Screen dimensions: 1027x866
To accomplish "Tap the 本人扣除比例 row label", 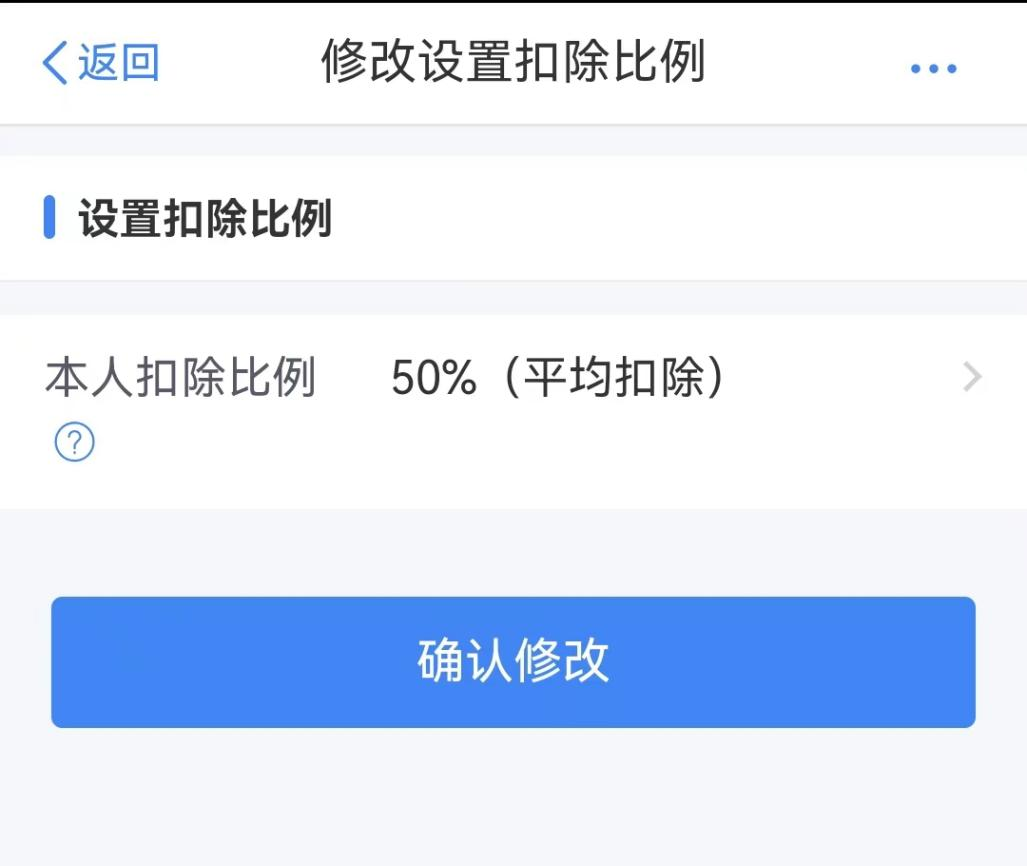I will click(180, 379).
